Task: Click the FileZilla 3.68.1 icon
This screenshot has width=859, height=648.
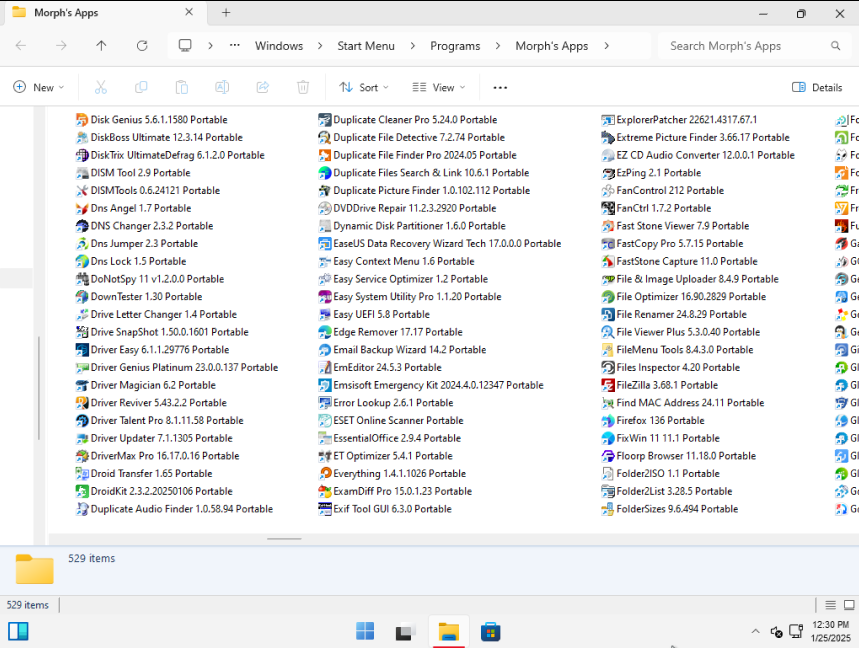Action: (608, 385)
